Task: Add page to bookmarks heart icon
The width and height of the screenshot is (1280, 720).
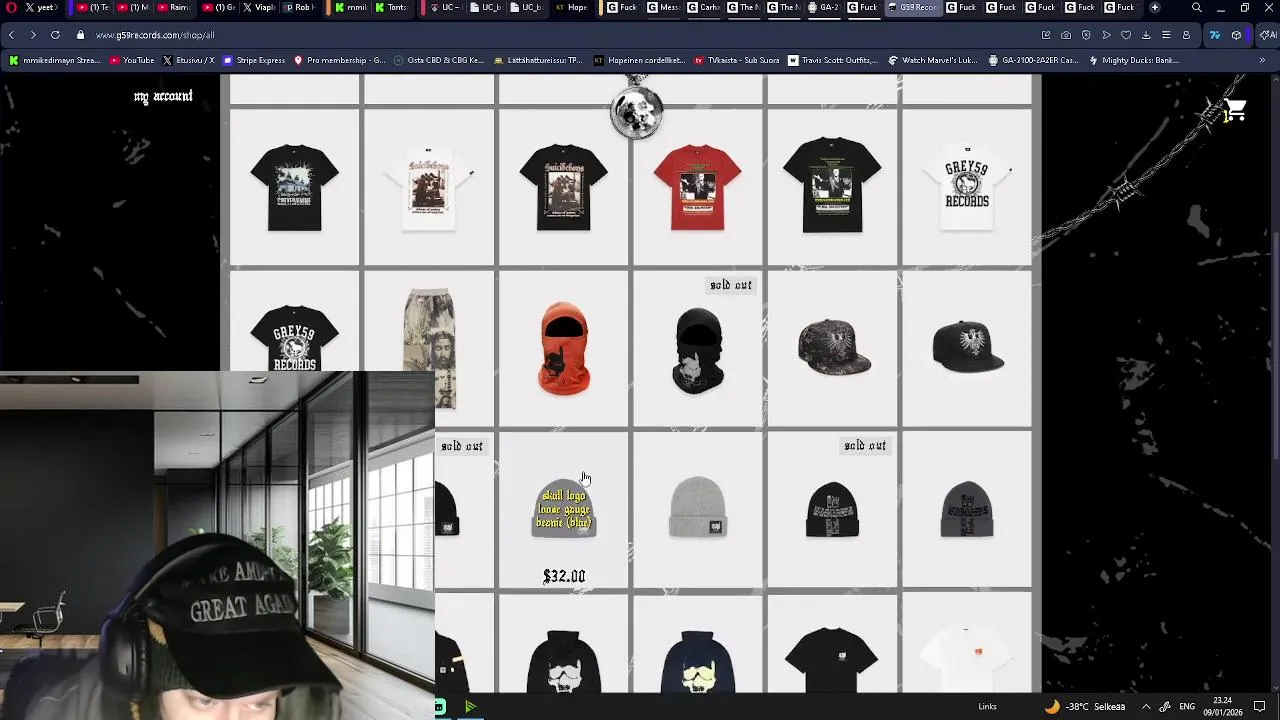Action: coord(1126,35)
